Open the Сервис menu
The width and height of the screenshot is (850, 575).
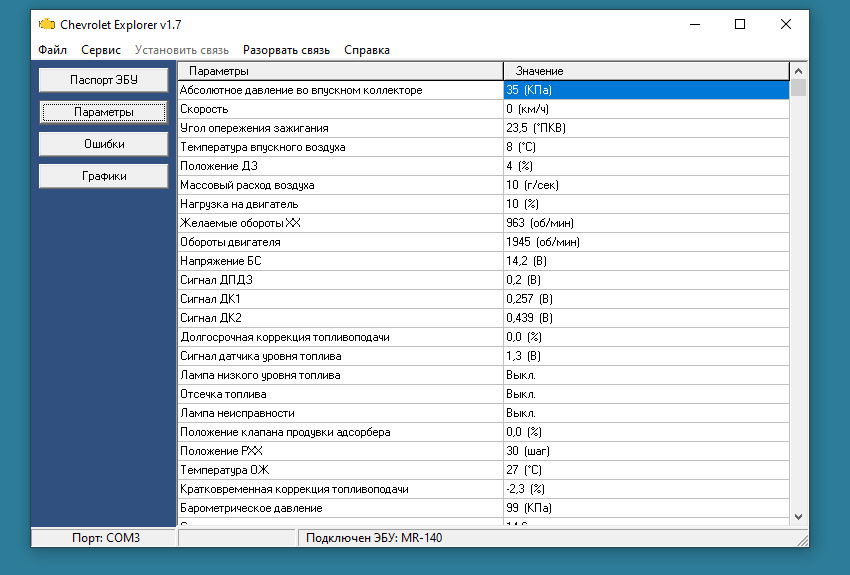pyautogui.click(x=101, y=50)
